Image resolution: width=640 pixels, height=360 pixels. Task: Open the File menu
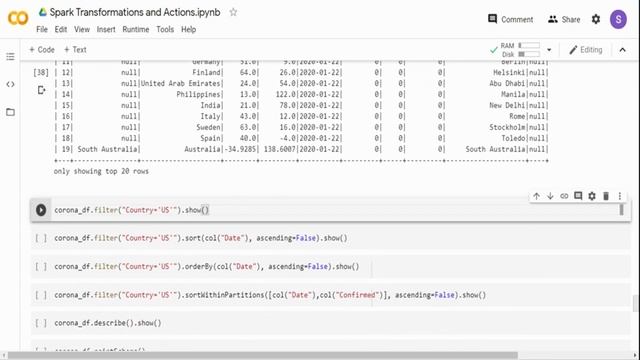pyautogui.click(x=42, y=29)
